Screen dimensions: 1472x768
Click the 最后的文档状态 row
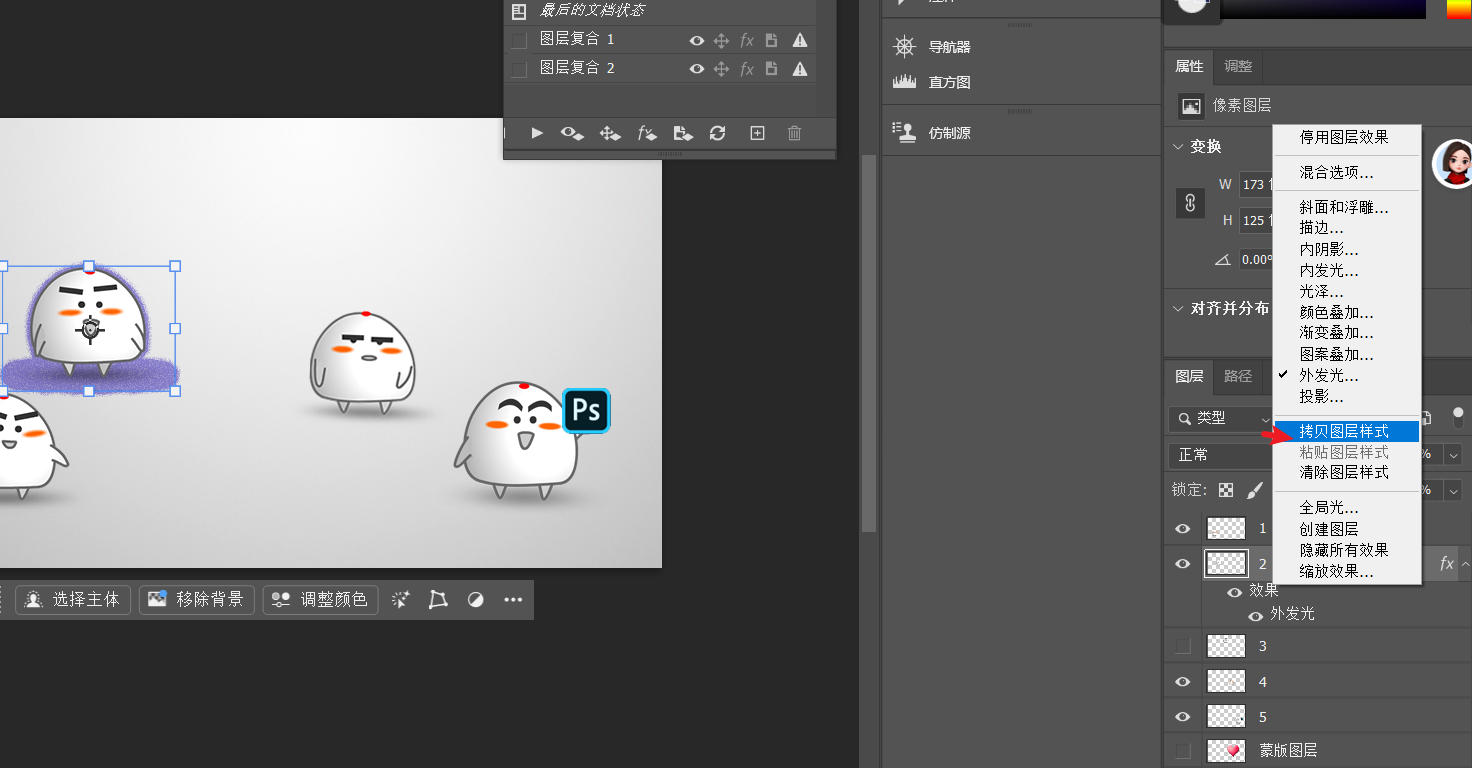[660, 11]
